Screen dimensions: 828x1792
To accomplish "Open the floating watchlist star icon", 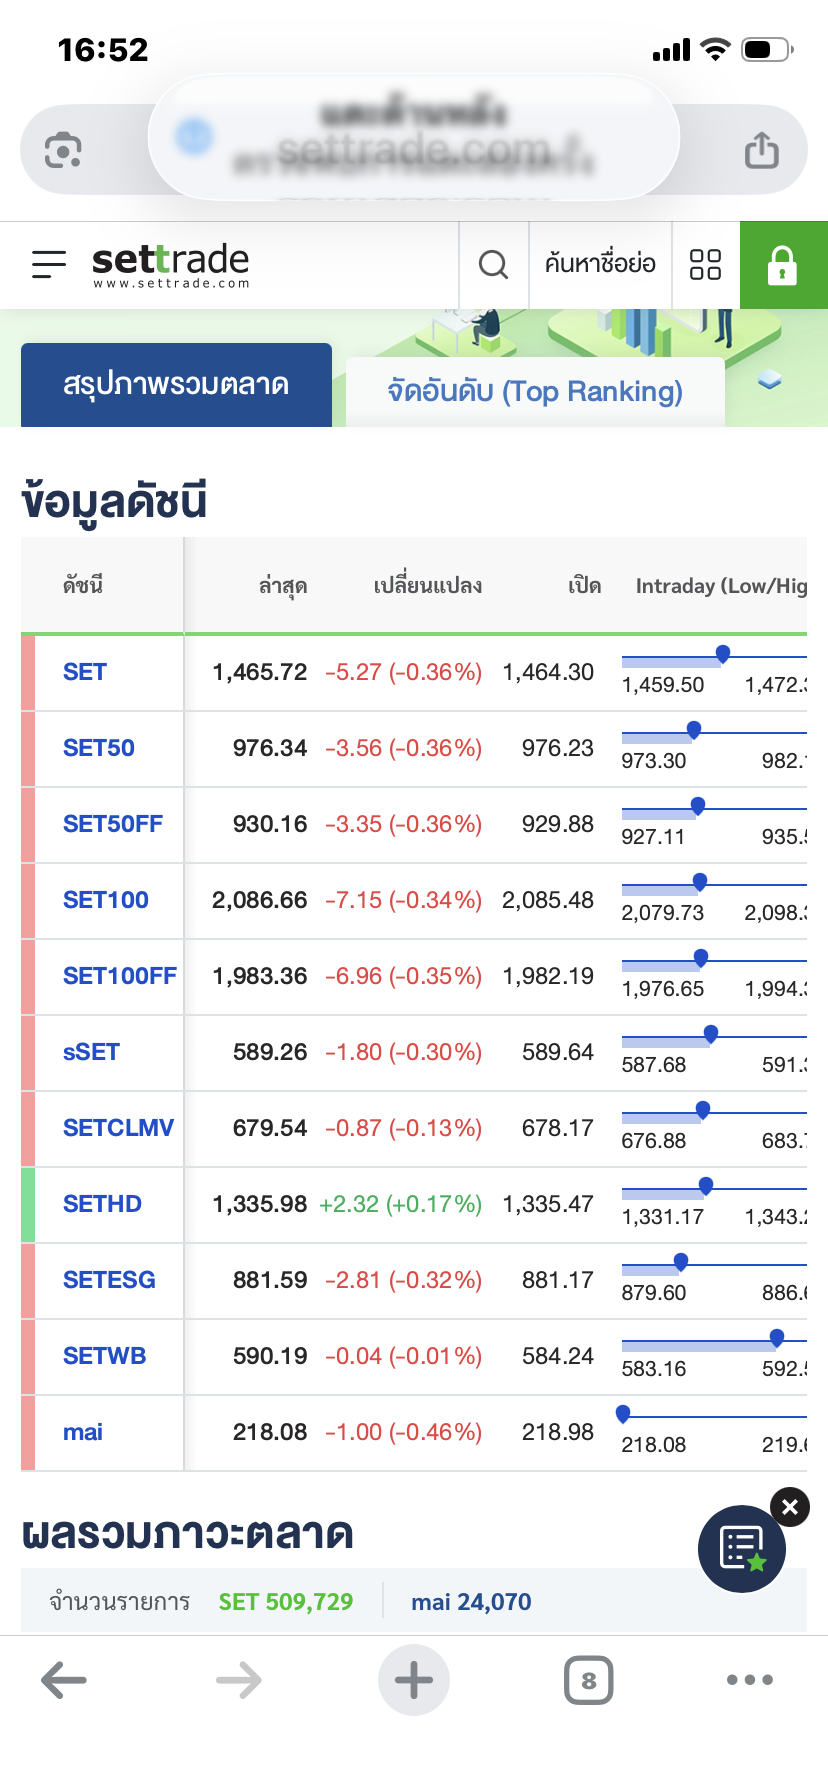I will (x=742, y=1548).
